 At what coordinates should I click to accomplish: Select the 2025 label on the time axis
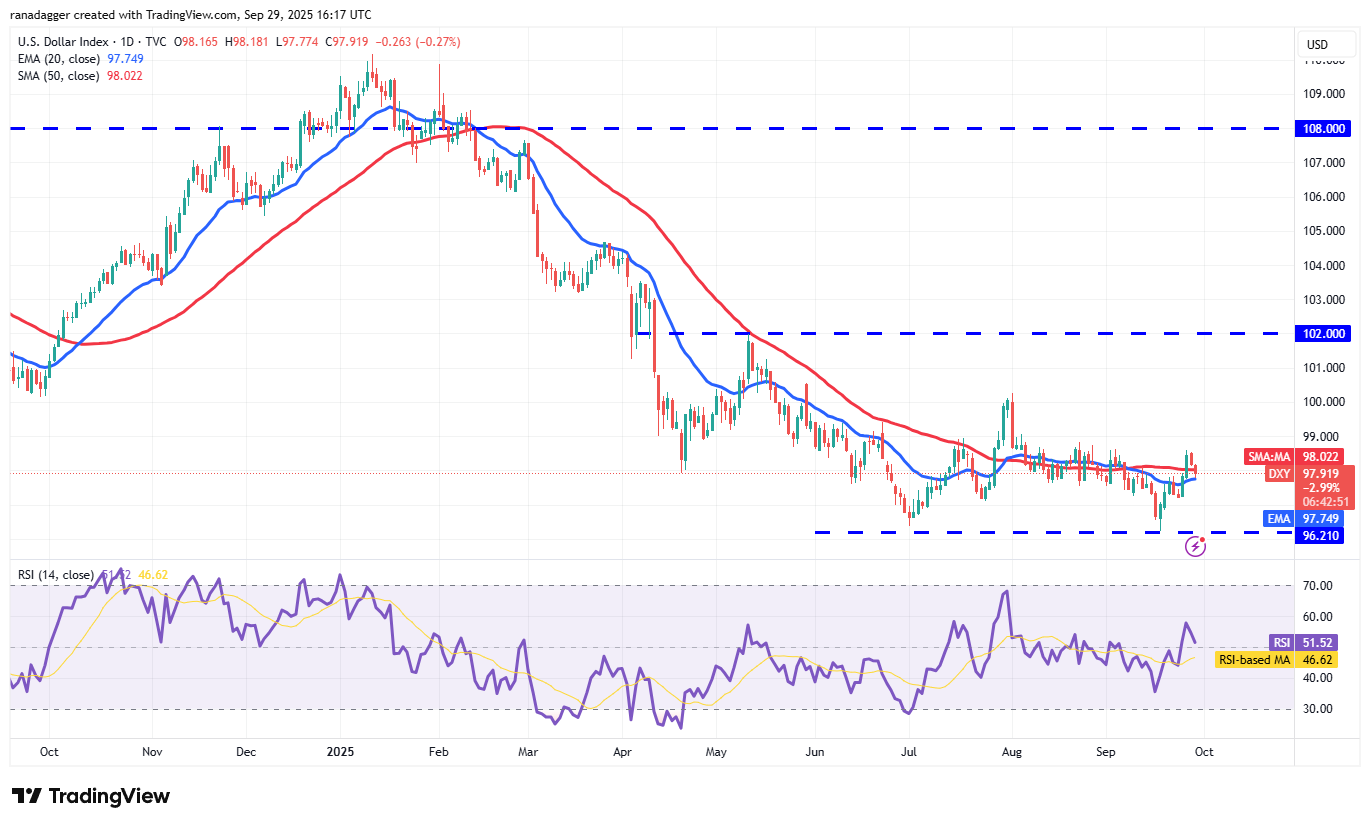pos(340,751)
